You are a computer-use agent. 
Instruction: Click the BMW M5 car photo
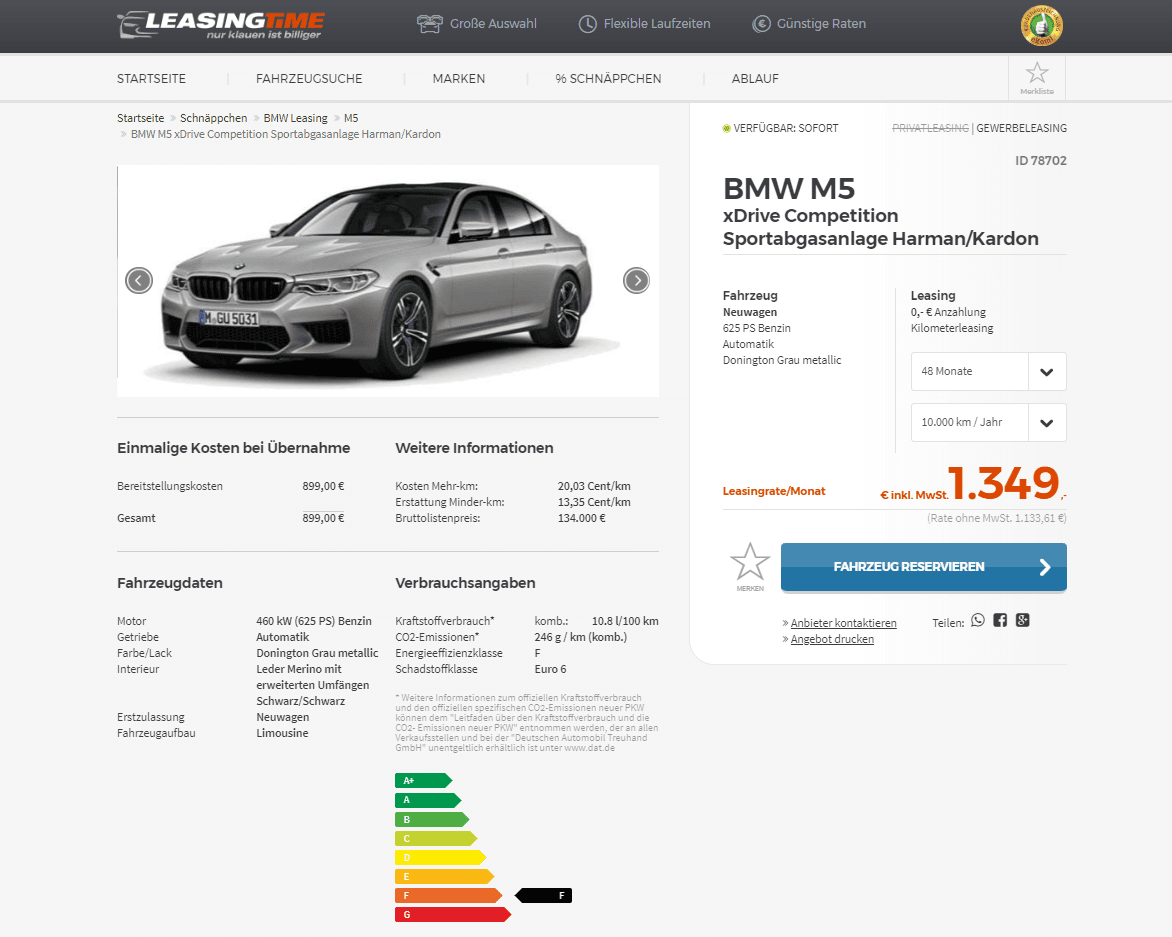(388, 280)
